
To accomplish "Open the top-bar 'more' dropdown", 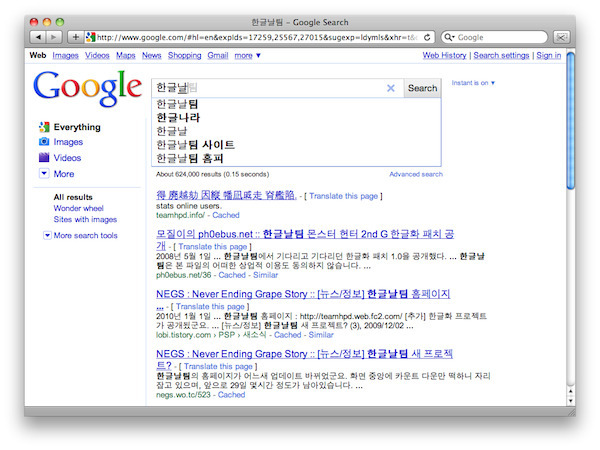I will point(248,55).
